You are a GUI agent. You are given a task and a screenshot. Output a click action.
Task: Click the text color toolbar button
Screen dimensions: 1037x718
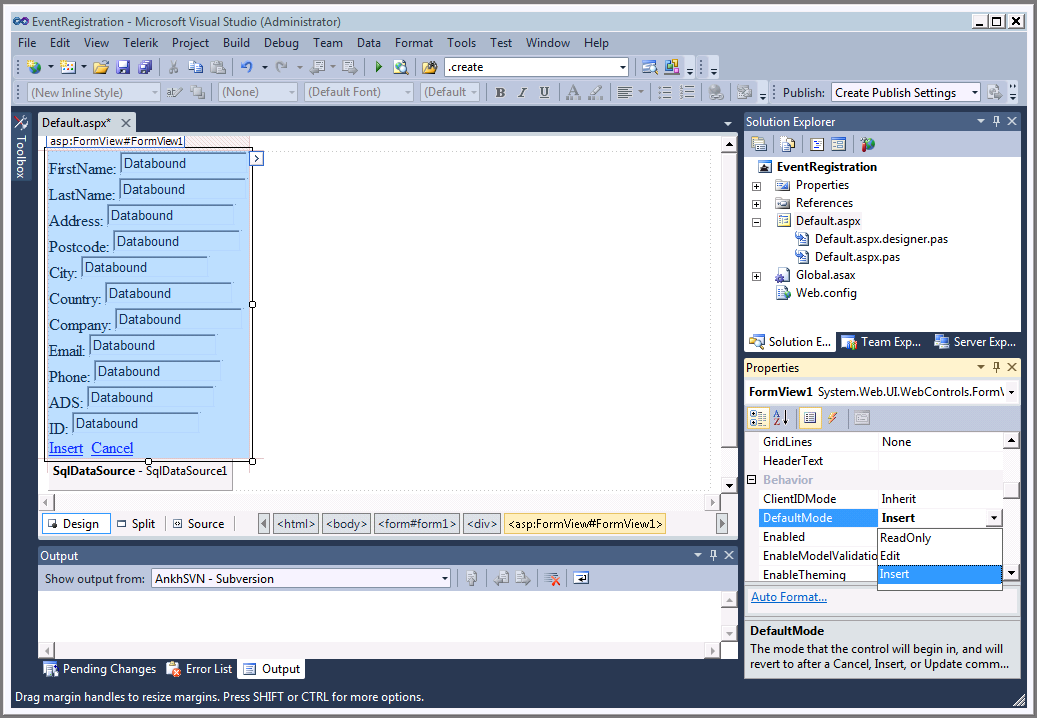tap(573, 93)
